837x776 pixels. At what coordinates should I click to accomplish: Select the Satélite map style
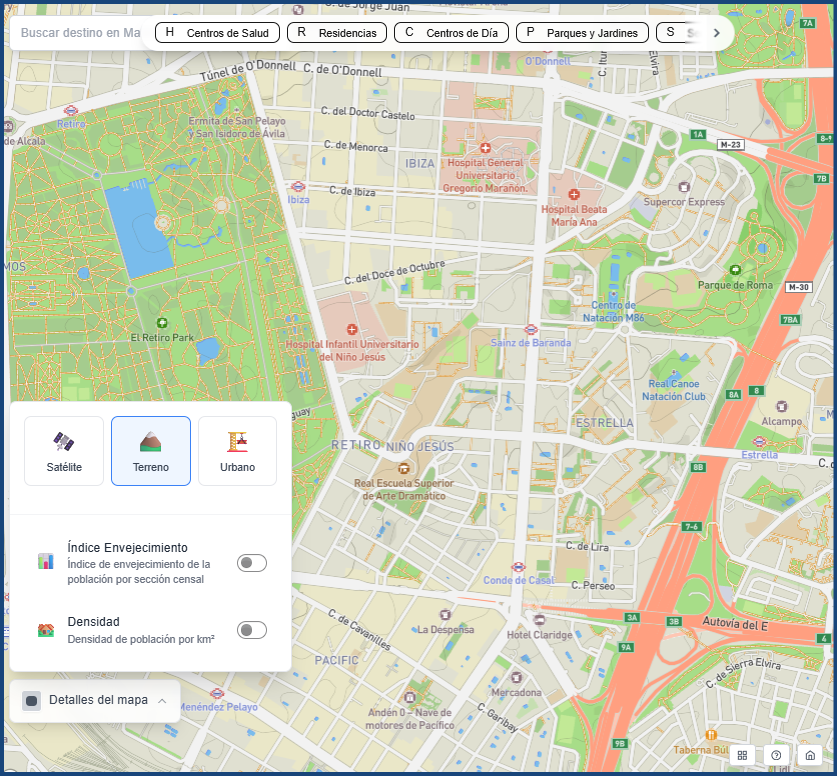click(64, 451)
